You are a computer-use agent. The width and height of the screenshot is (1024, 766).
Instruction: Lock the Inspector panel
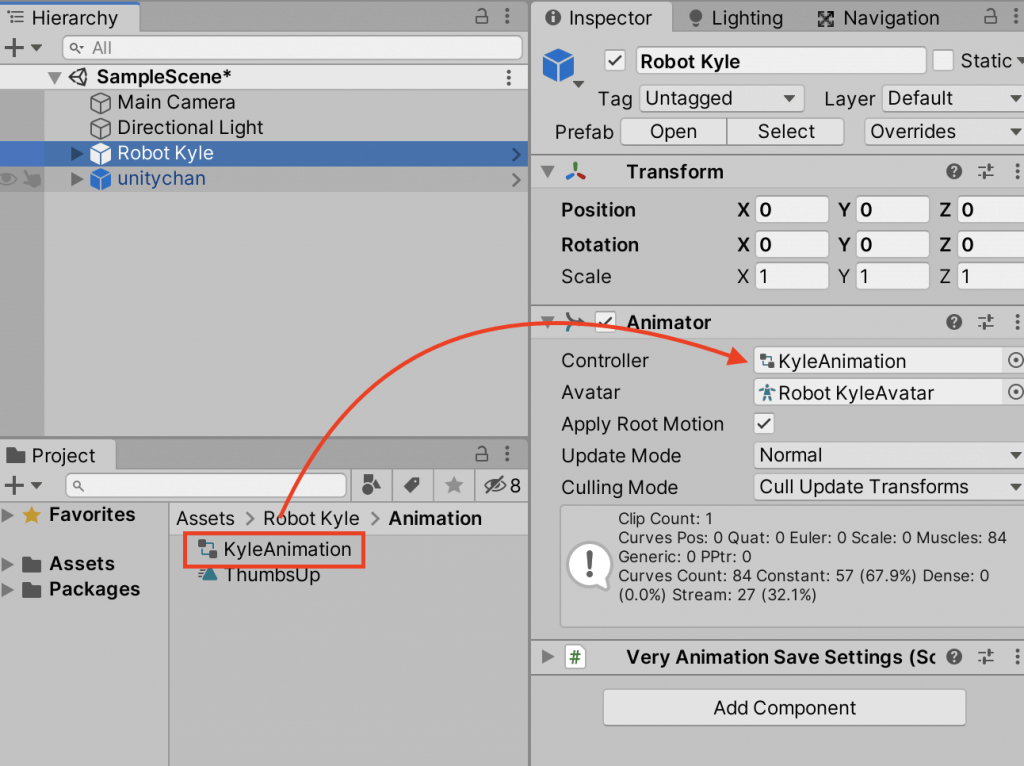(x=990, y=16)
